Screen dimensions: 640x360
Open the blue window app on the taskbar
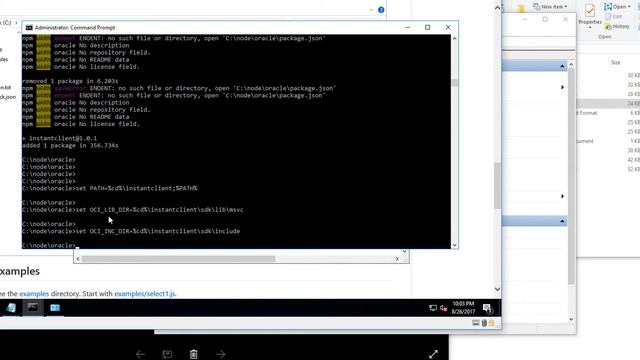[55, 308]
